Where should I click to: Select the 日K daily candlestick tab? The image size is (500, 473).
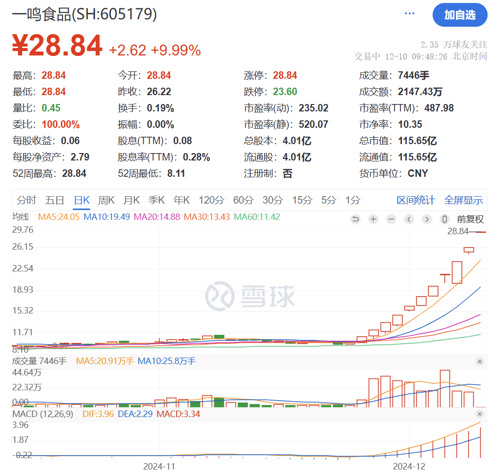point(81,200)
